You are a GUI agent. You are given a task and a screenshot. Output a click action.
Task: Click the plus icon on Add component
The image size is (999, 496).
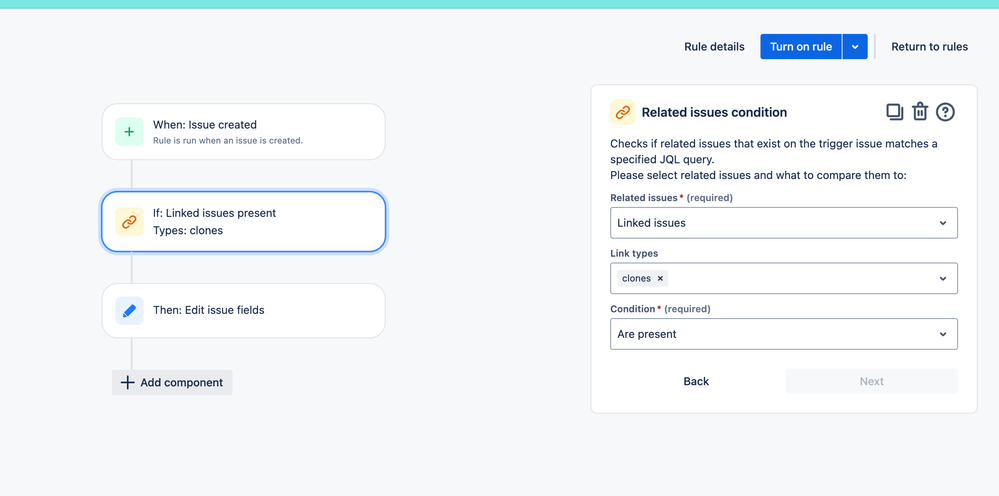pyautogui.click(x=127, y=383)
